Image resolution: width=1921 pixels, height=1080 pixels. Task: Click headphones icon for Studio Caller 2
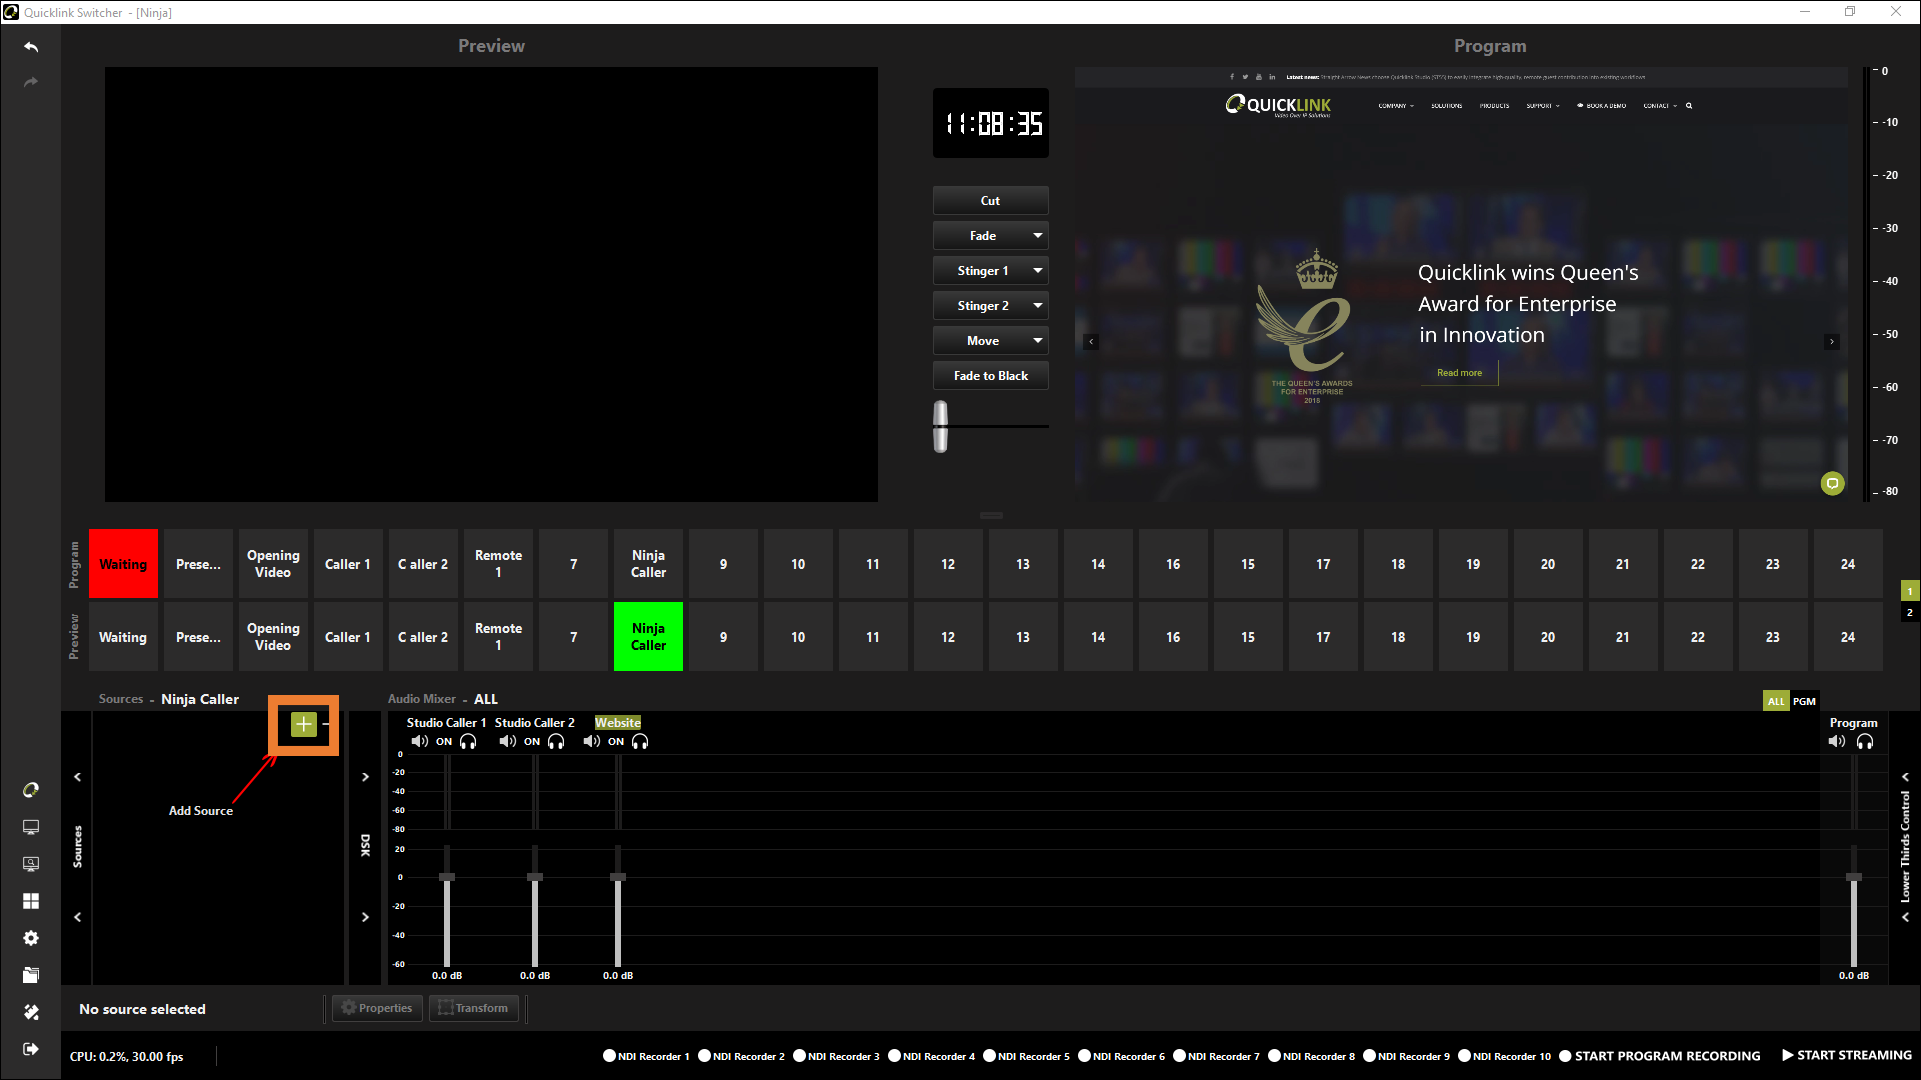coord(556,741)
